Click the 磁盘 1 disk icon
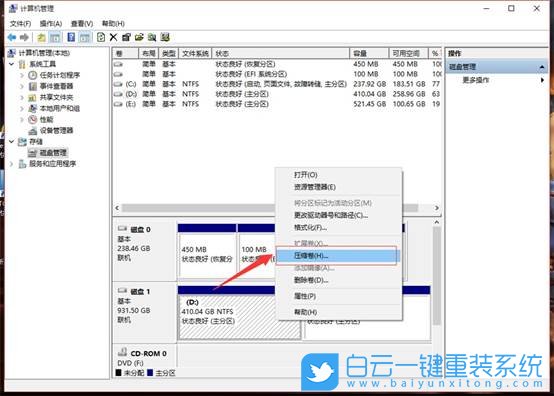The height and width of the screenshot is (396, 554). click(122, 290)
